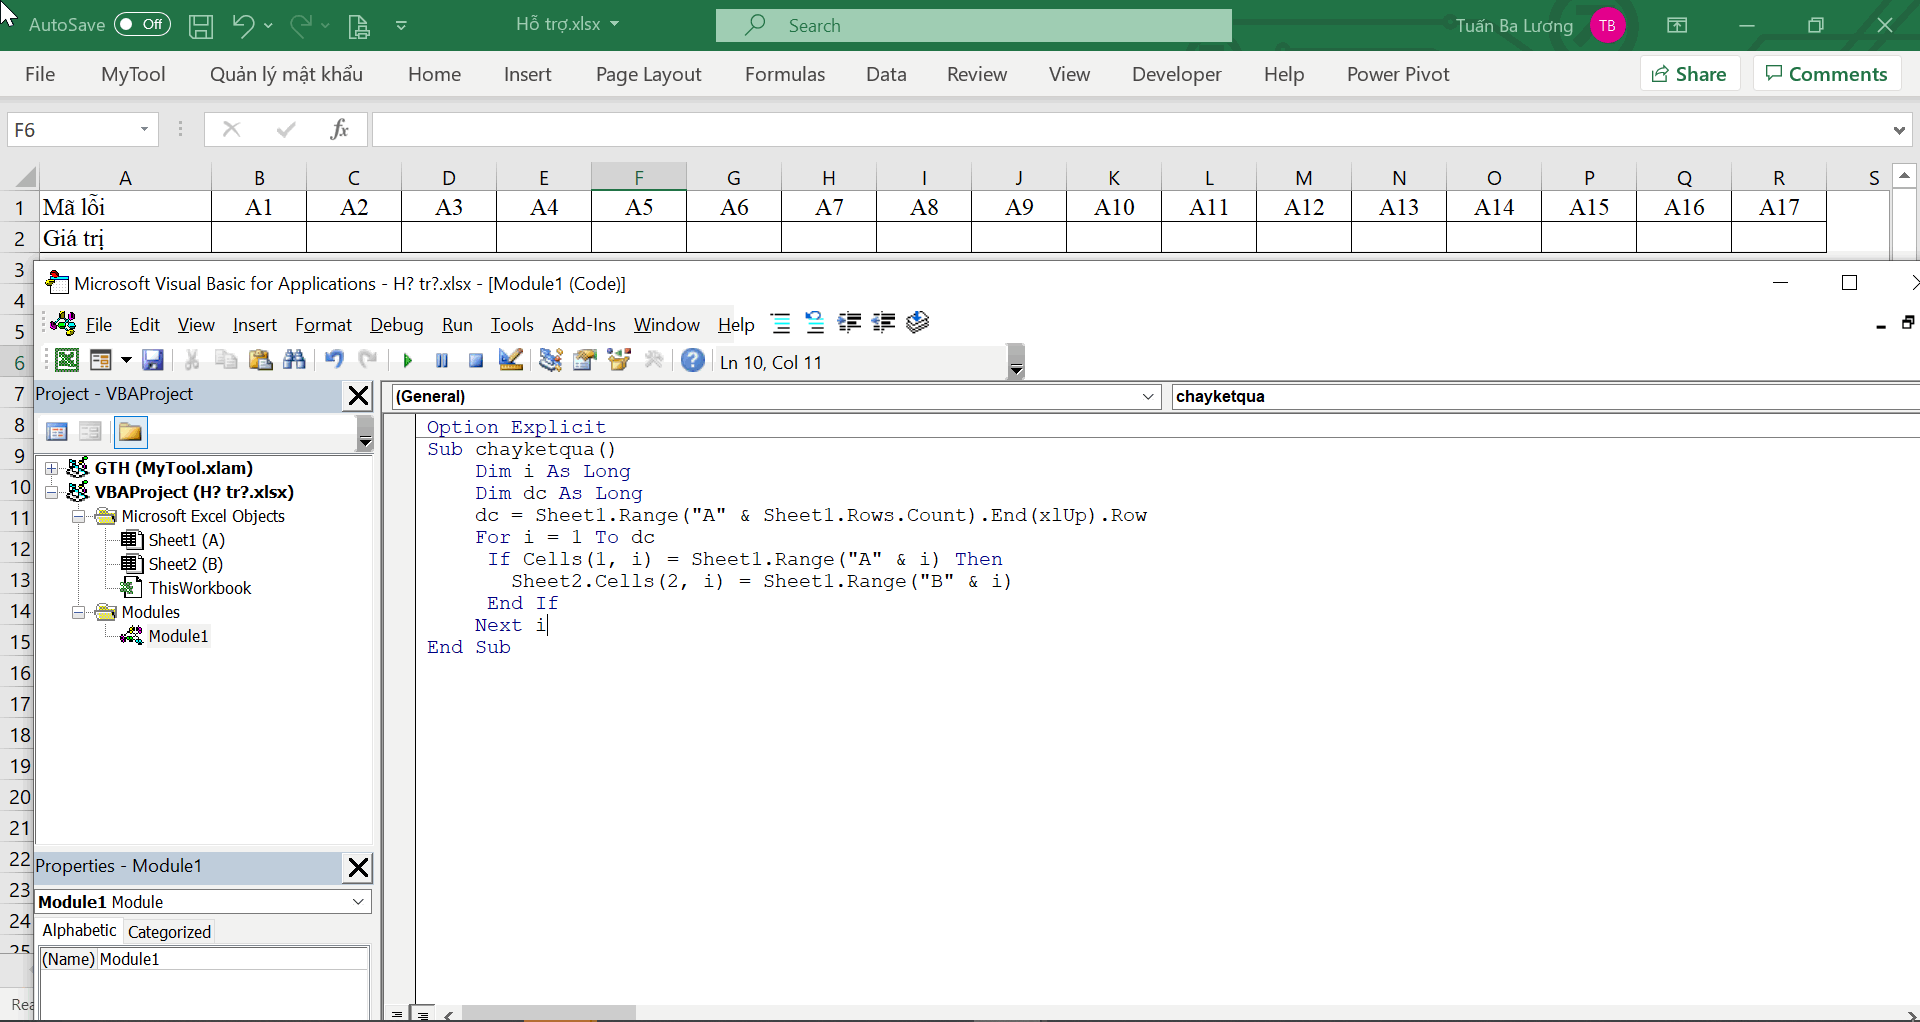Collapse the Modules folder node
The width and height of the screenshot is (1920, 1022).
[x=79, y=613]
